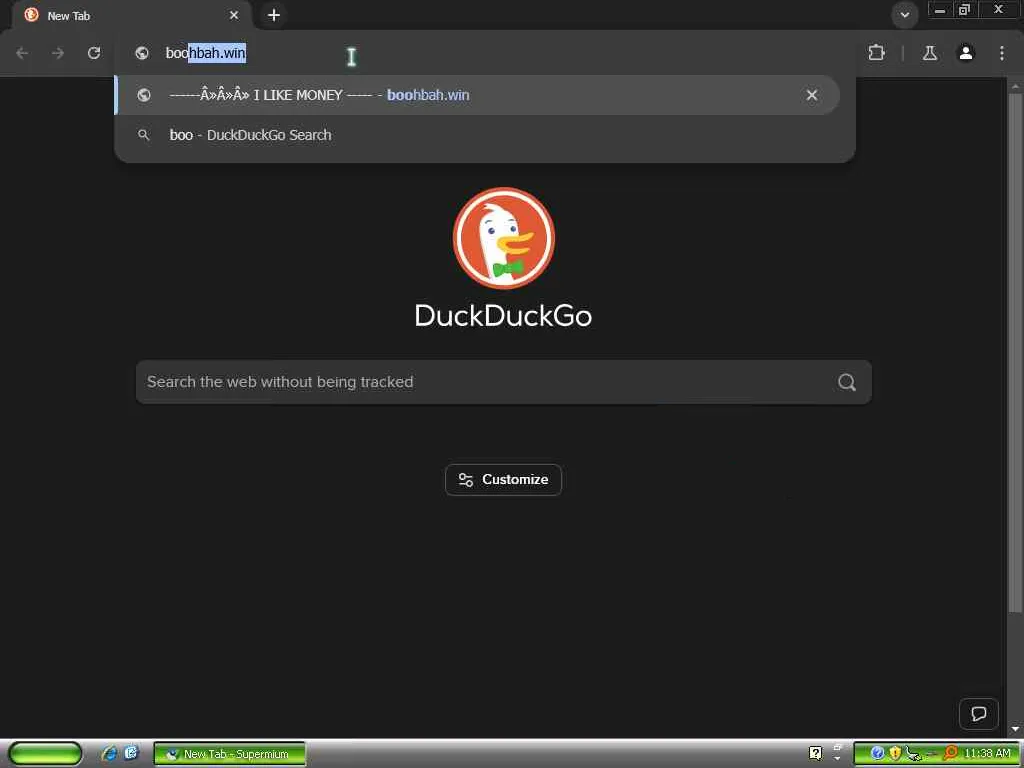Viewport: 1024px width, 768px height.
Task: Open a new tab with the plus button
Action: click(274, 15)
